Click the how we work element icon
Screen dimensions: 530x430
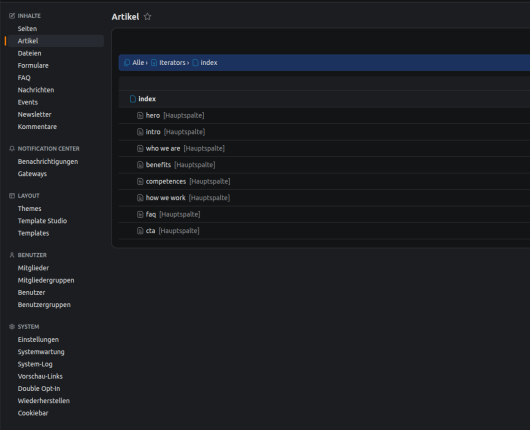point(140,198)
